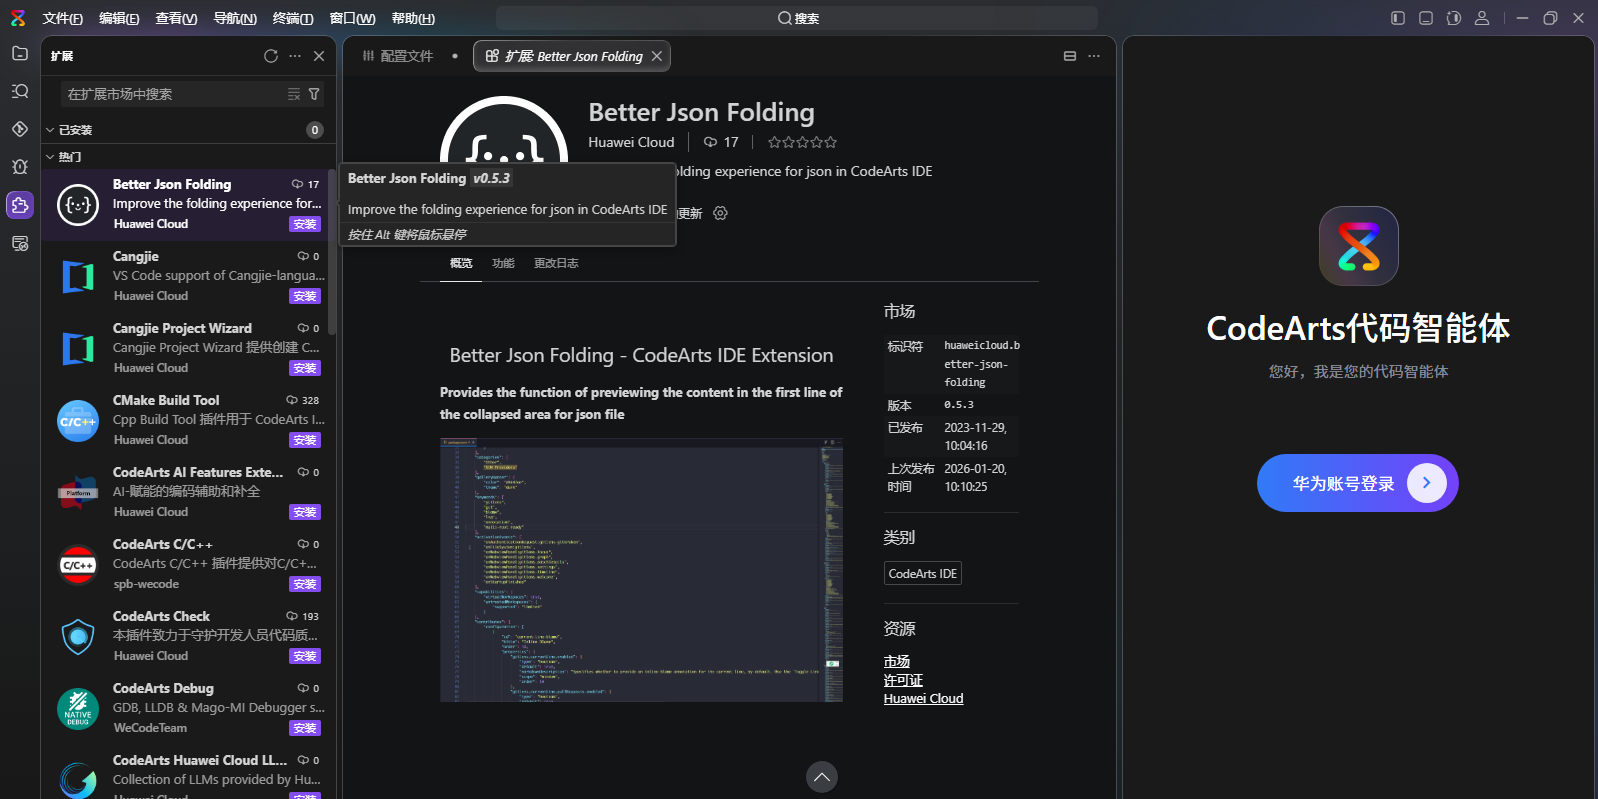The image size is (1598, 799).
Task: Open the 终端 terminal menu
Action: pyautogui.click(x=293, y=18)
